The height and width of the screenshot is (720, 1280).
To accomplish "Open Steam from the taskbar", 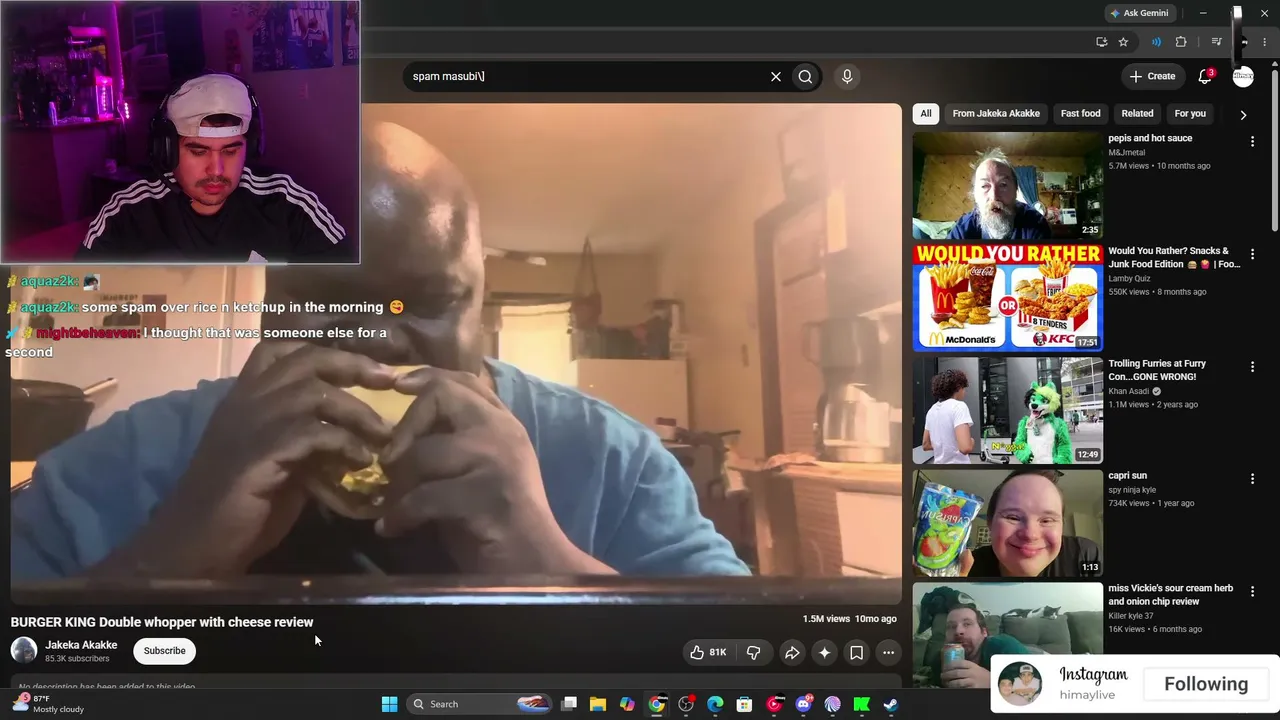I will (890, 704).
